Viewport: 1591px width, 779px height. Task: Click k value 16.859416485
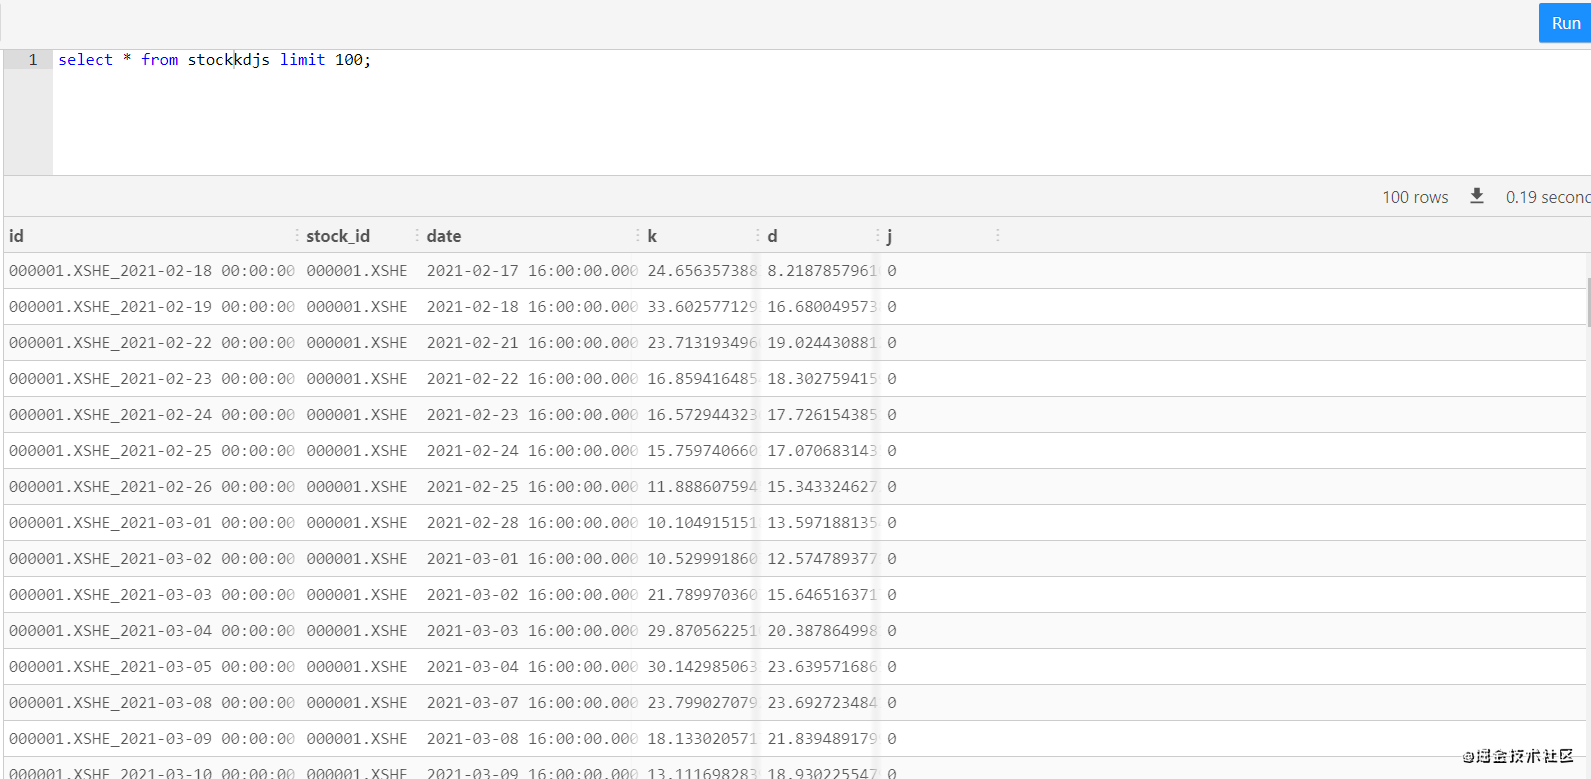click(702, 379)
